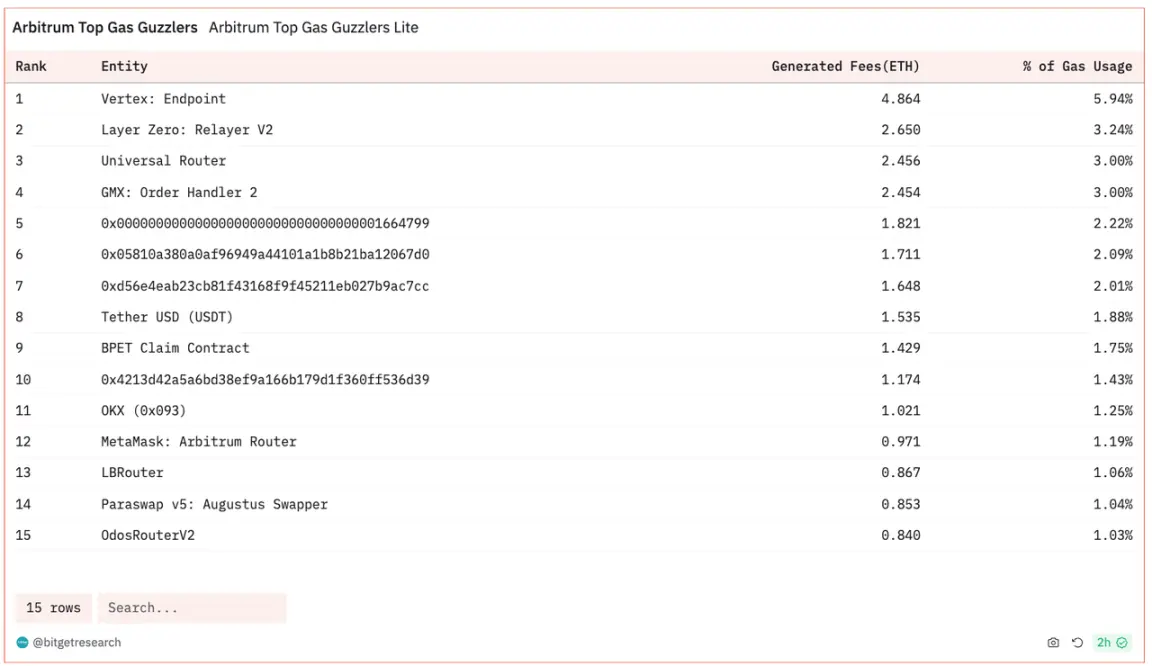Click the 2.22% gas usage value
The height and width of the screenshot is (666, 1152).
(1112, 223)
